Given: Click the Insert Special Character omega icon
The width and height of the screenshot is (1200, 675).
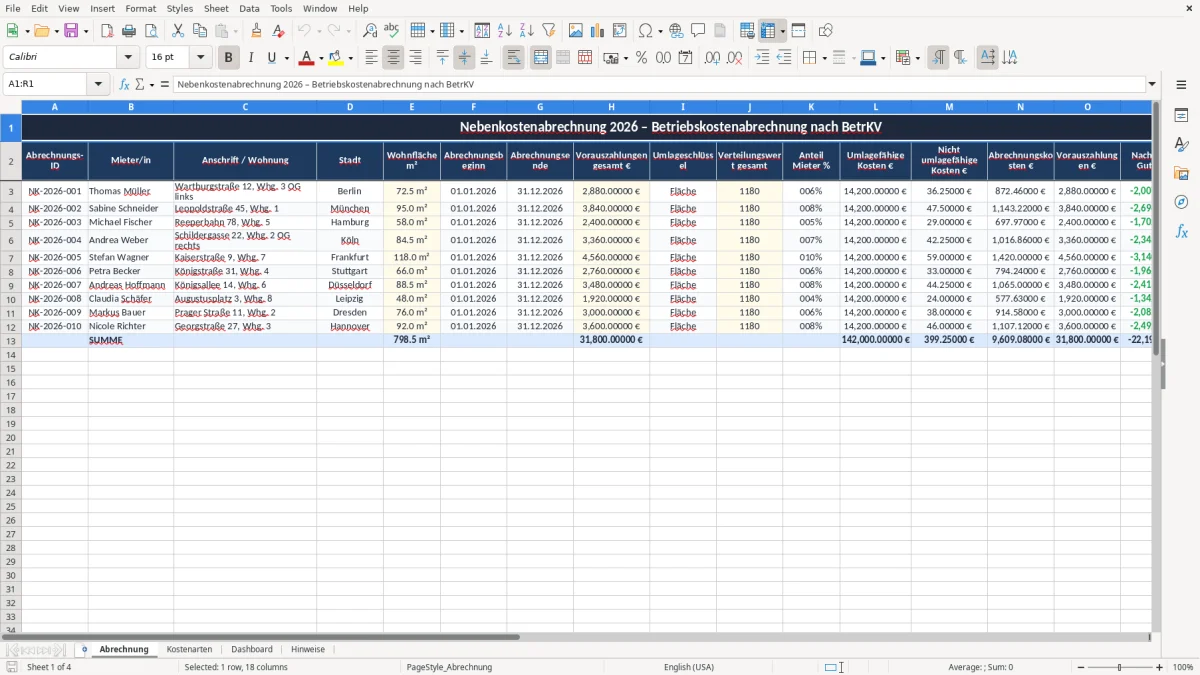Looking at the screenshot, I should click(x=646, y=31).
